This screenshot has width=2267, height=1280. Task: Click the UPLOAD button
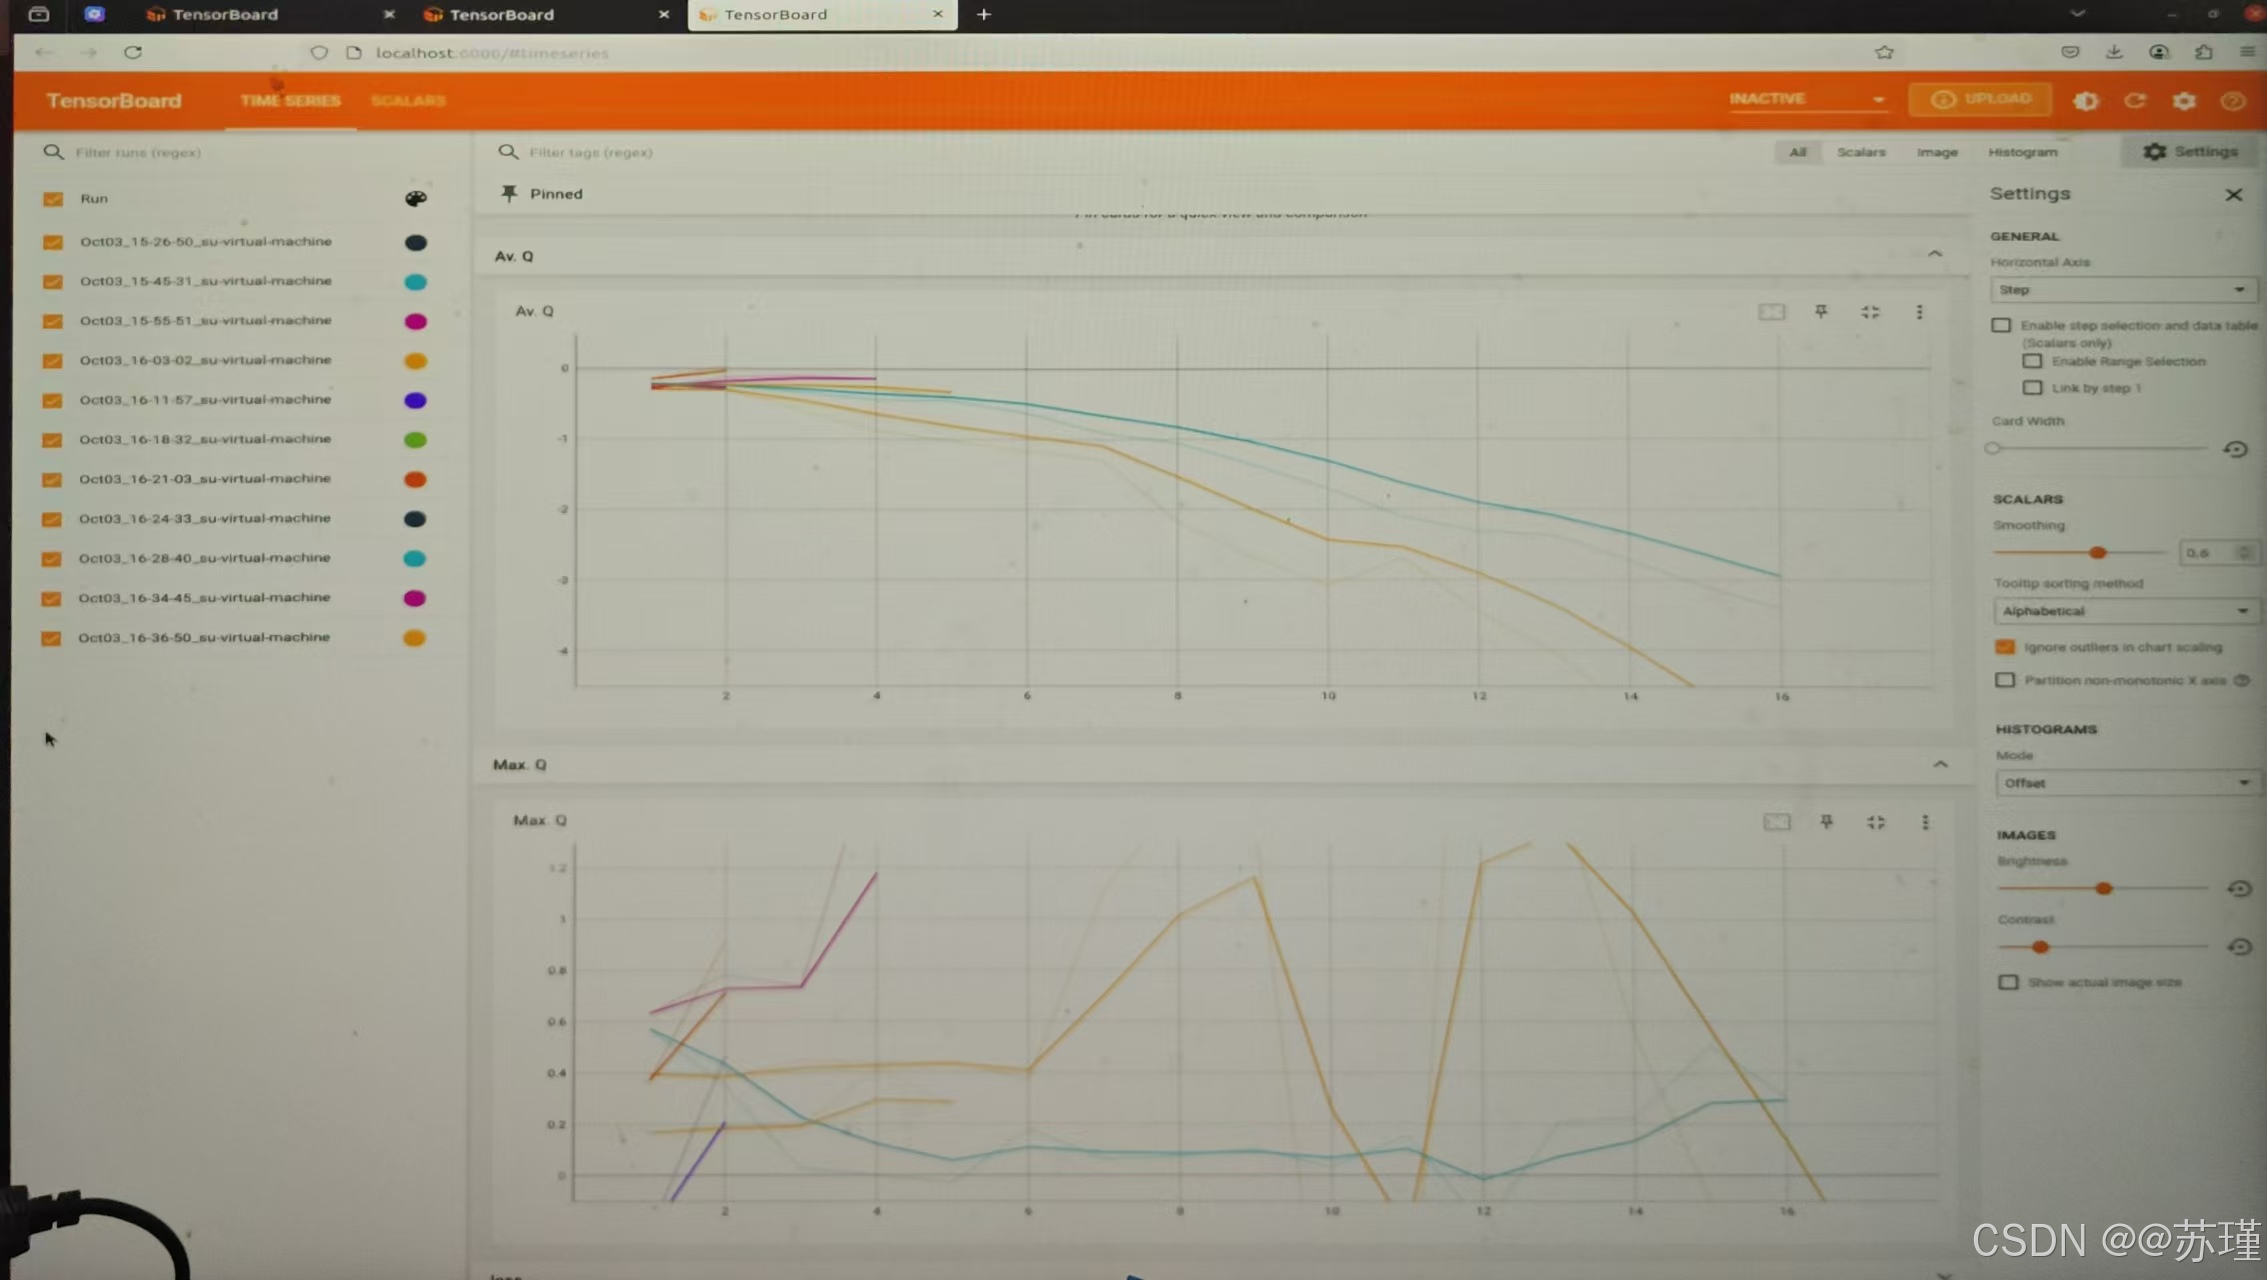pyautogui.click(x=1981, y=99)
